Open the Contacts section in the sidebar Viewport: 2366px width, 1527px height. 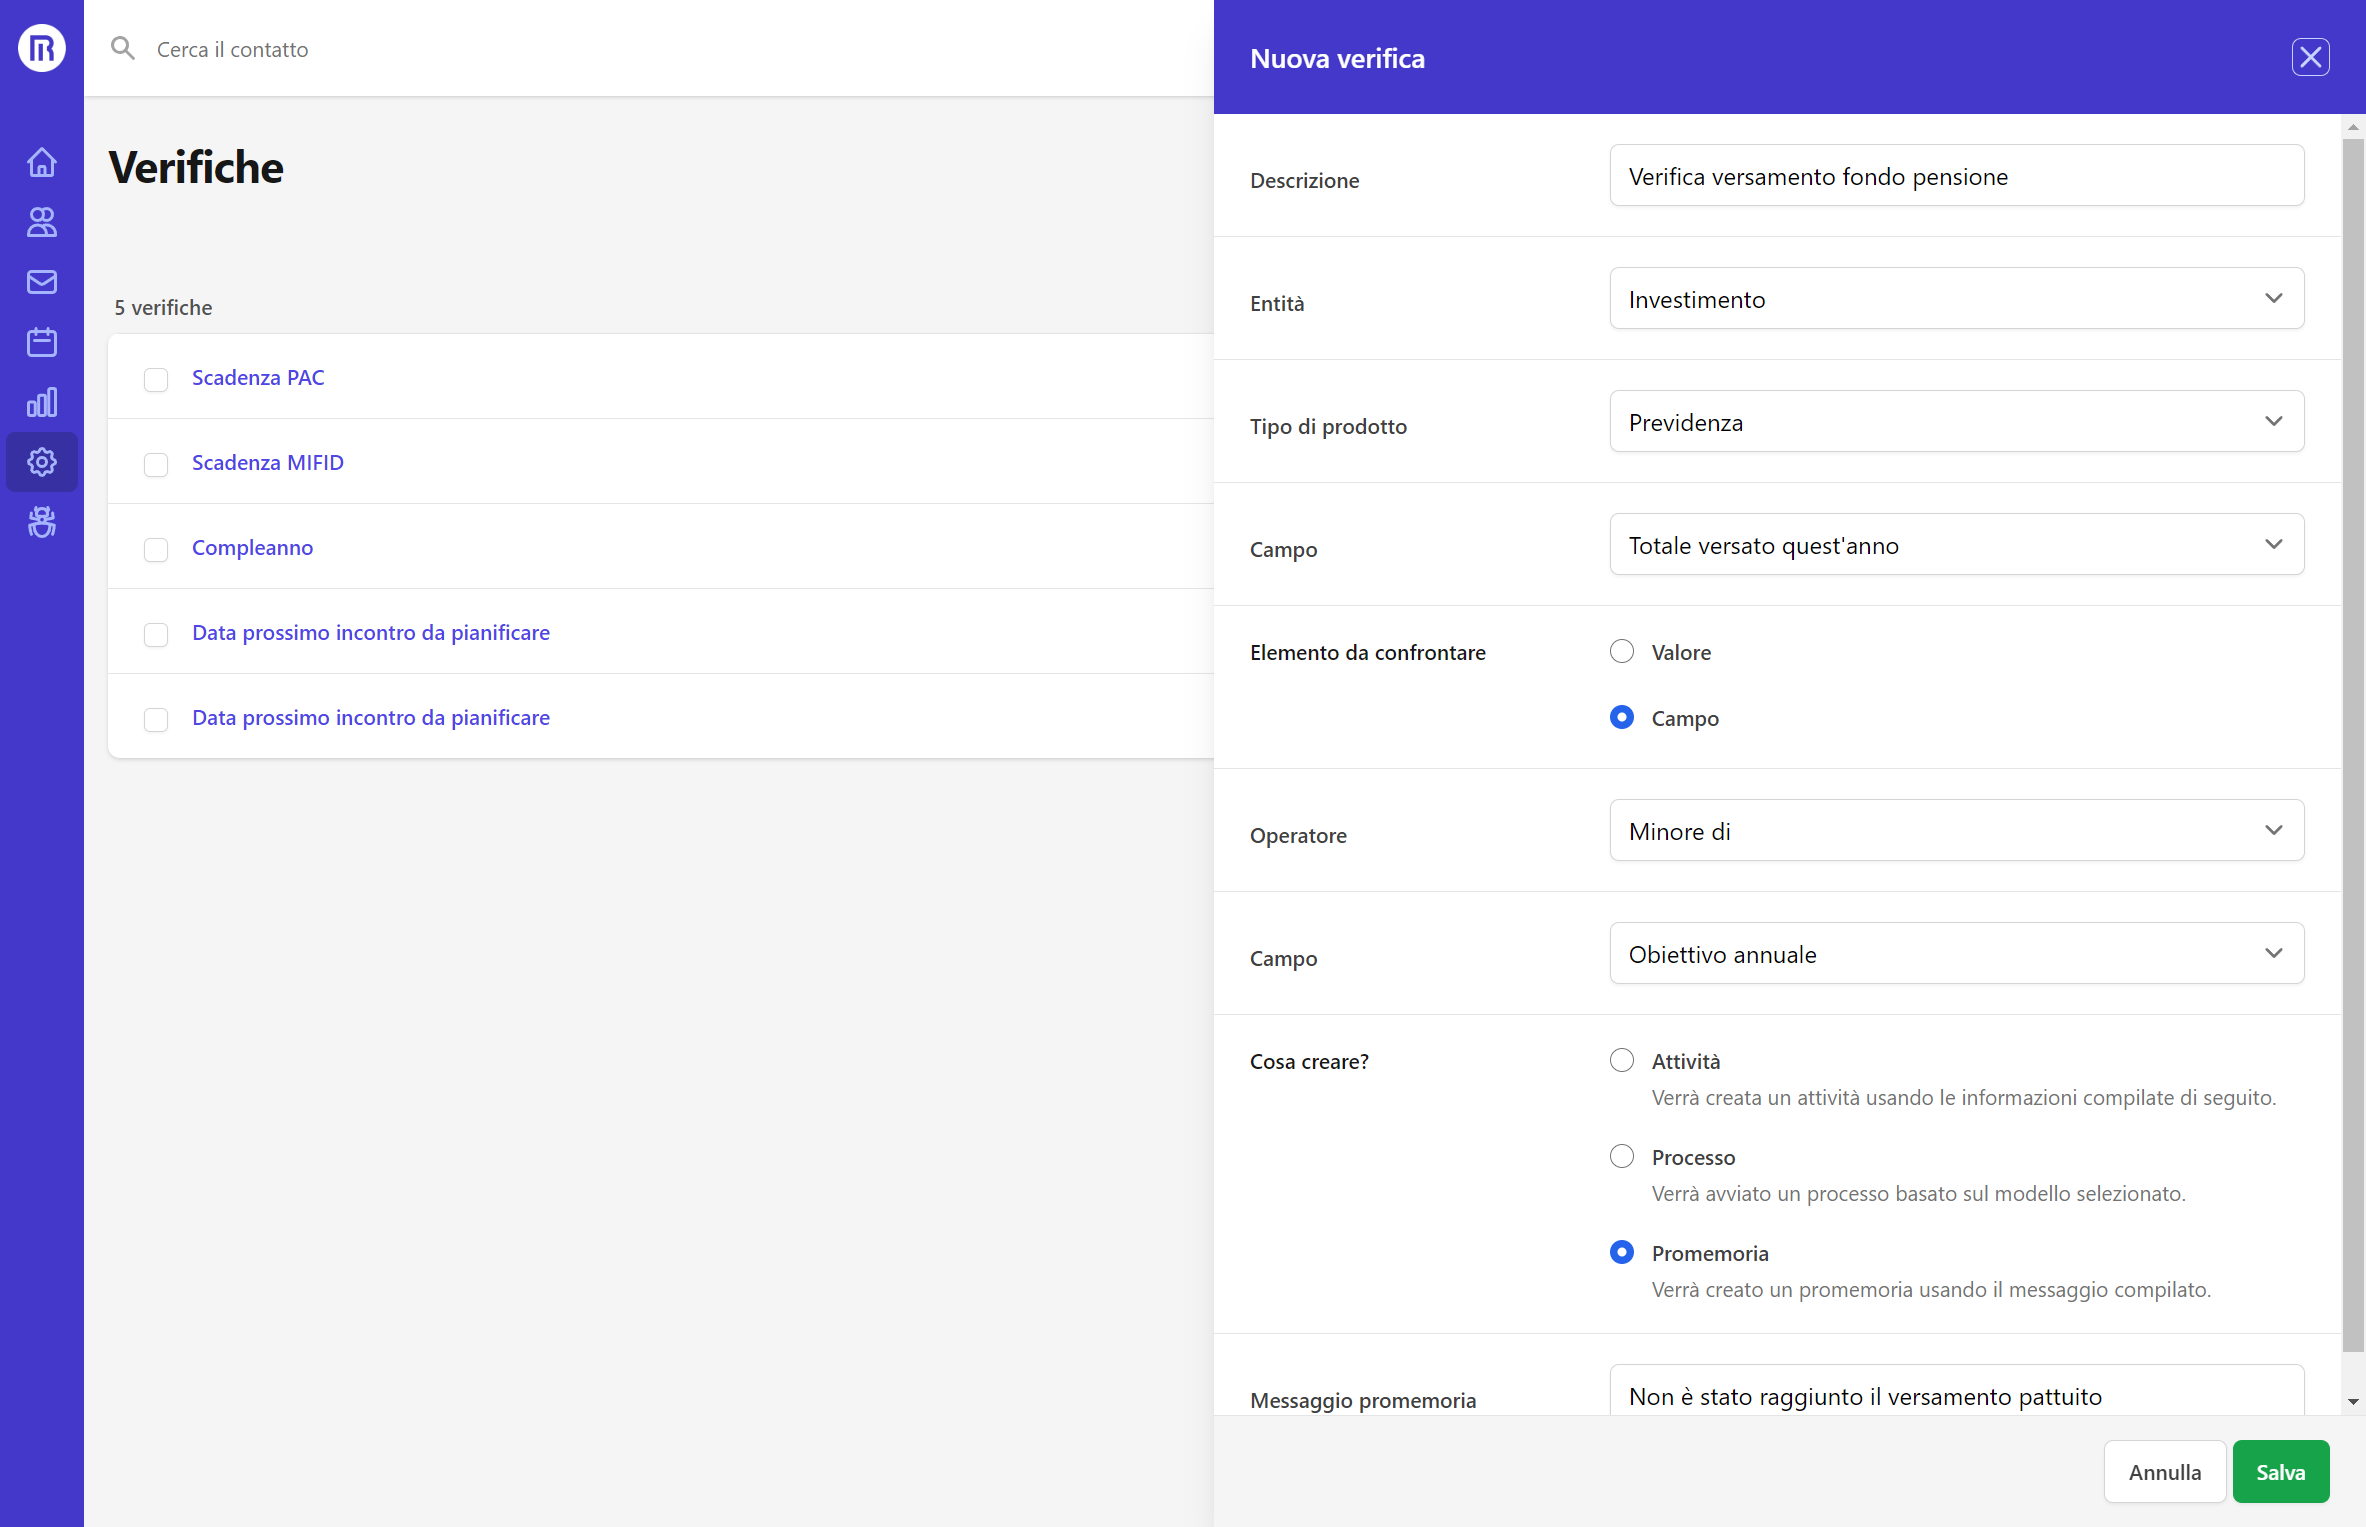[x=41, y=222]
